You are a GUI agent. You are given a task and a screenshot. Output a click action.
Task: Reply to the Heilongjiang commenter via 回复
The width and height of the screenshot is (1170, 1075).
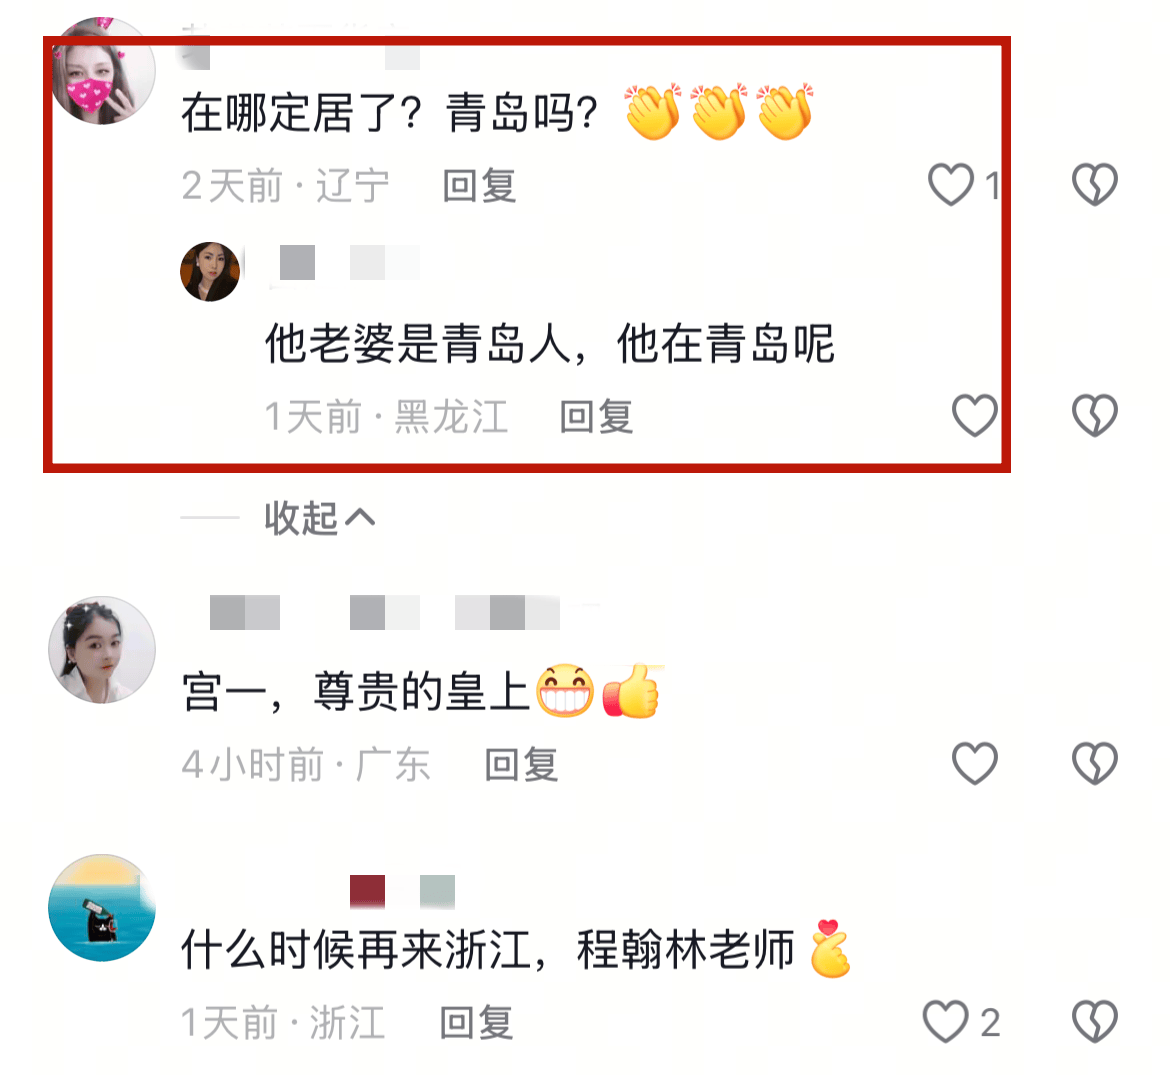click(x=596, y=416)
